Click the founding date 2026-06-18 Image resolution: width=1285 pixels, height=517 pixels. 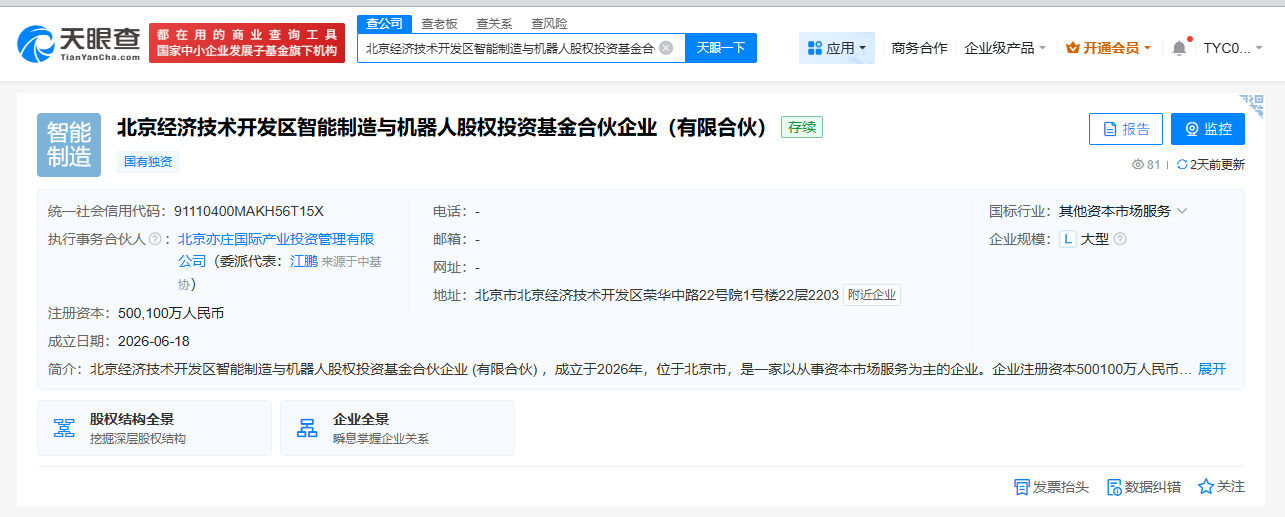coord(154,341)
